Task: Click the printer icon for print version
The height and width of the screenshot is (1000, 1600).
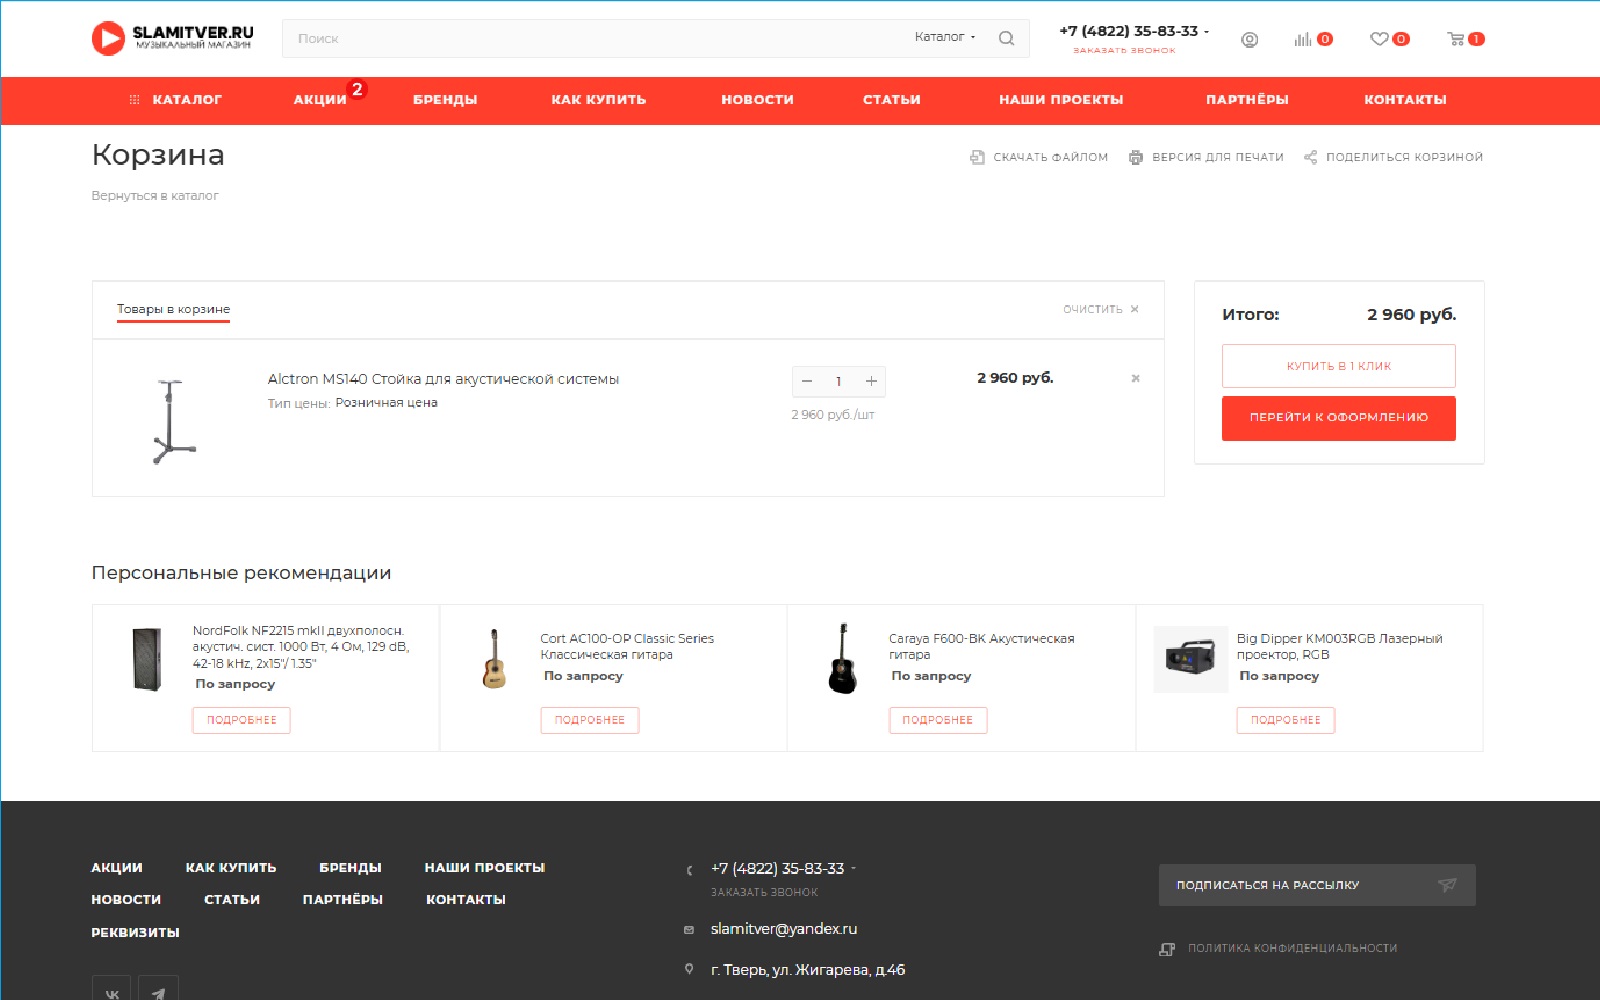Action: pyautogui.click(x=1136, y=157)
